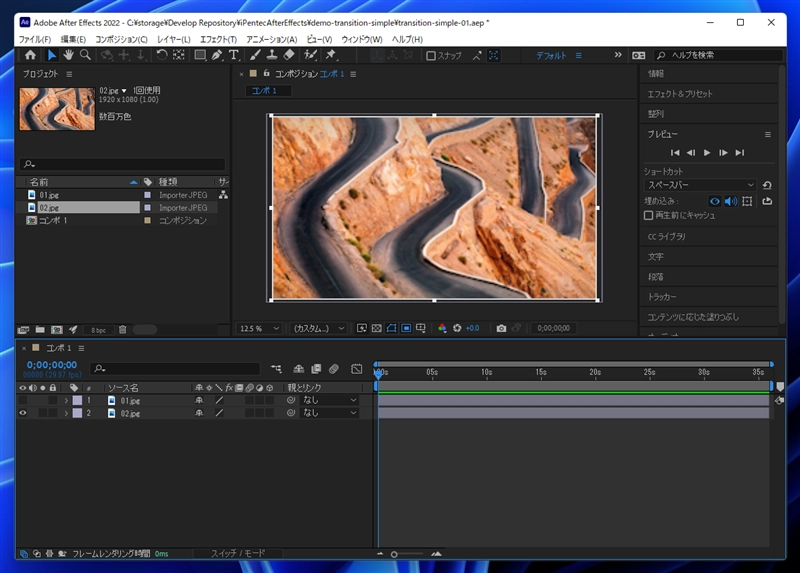The width and height of the screenshot is (800, 573).
Task: Select the Eraser tool
Action: [289, 55]
